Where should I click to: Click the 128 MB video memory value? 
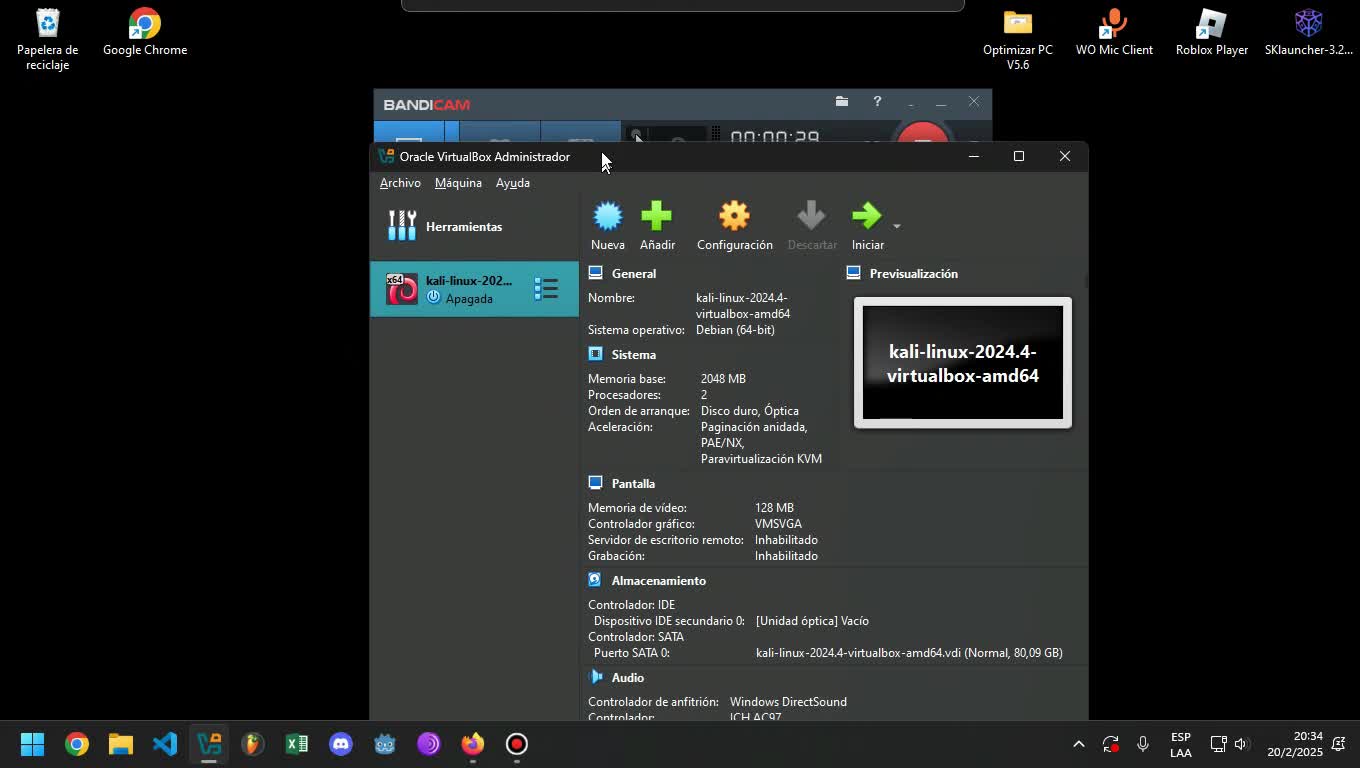pyautogui.click(x=774, y=508)
